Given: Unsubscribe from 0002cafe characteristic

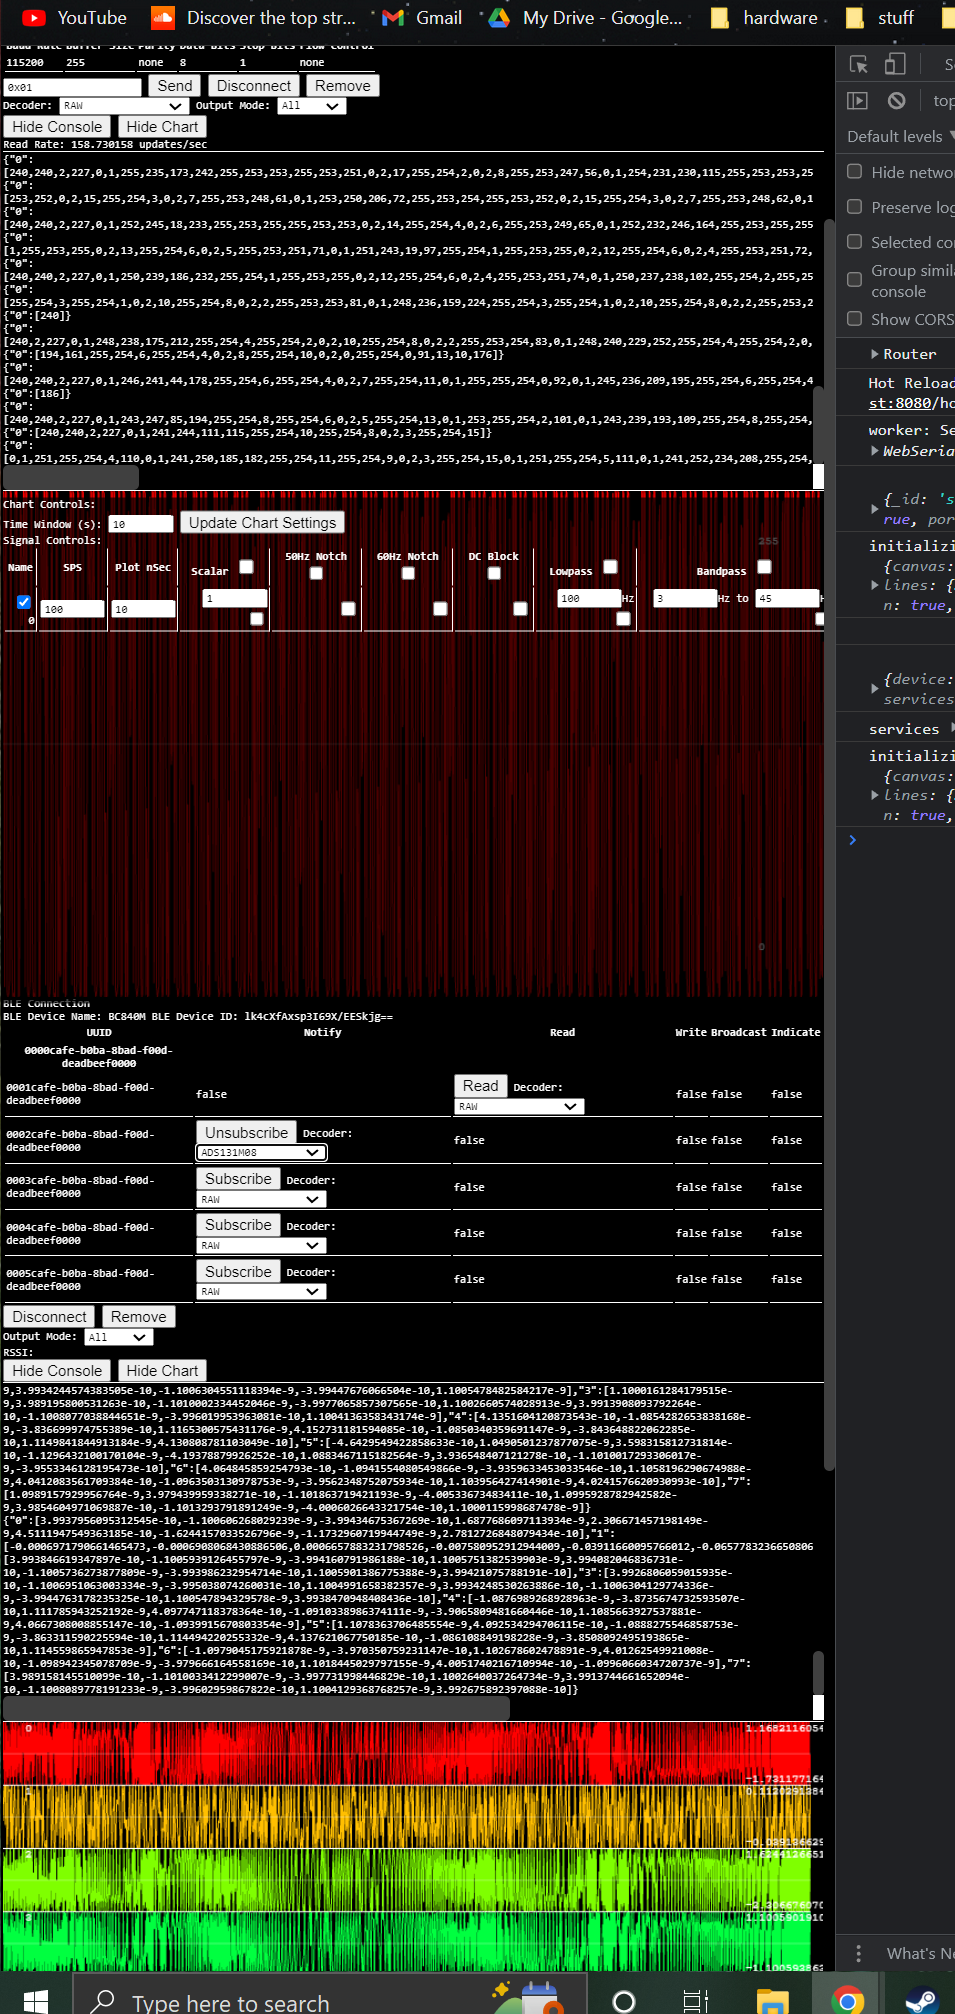Looking at the screenshot, I should [246, 1132].
